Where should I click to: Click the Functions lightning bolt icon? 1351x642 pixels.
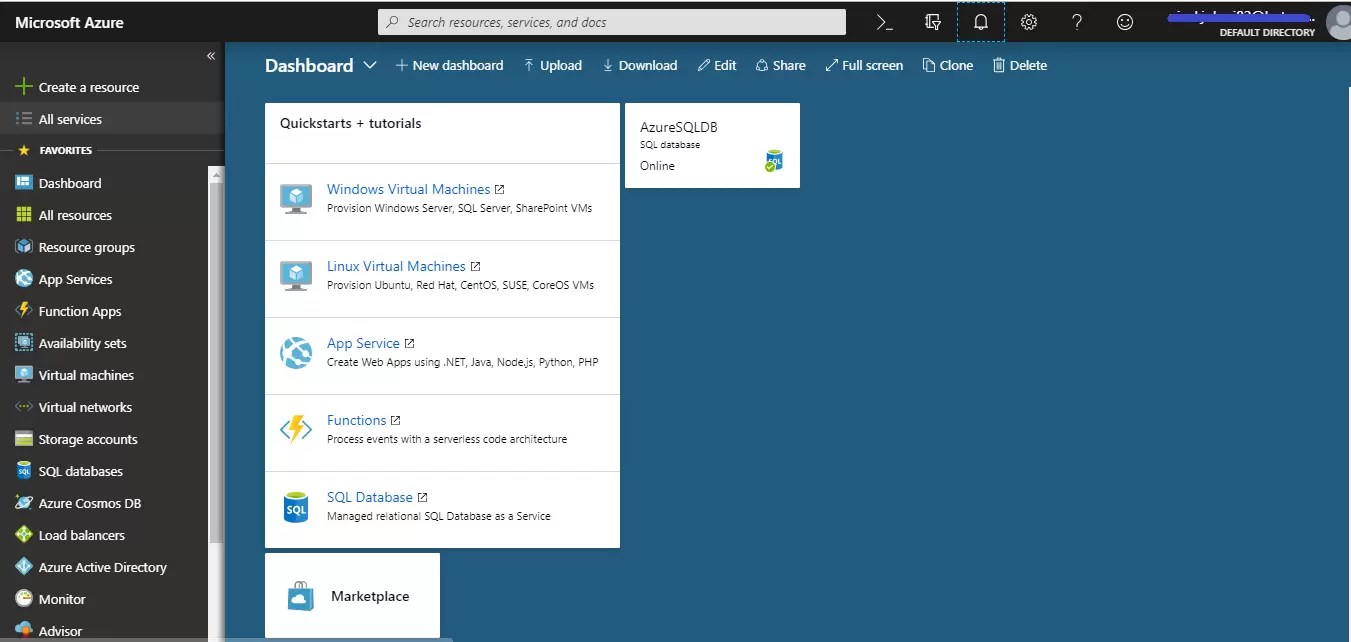click(x=296, y=430)
